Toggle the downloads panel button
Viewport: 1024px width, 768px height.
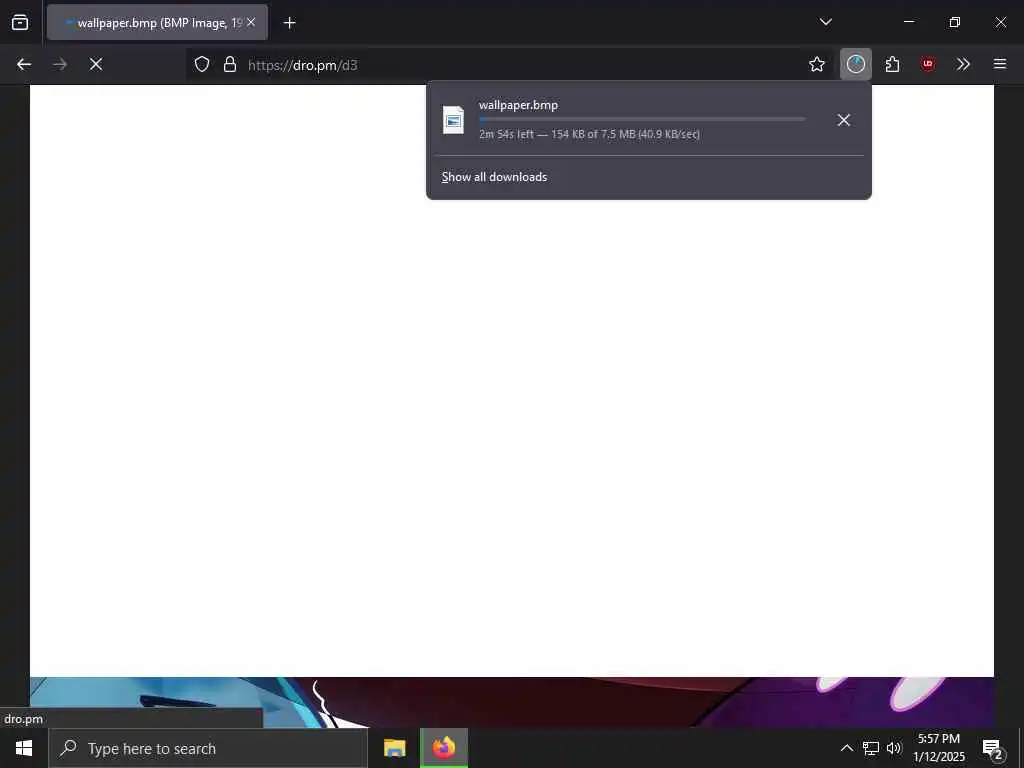click(856, 64)
